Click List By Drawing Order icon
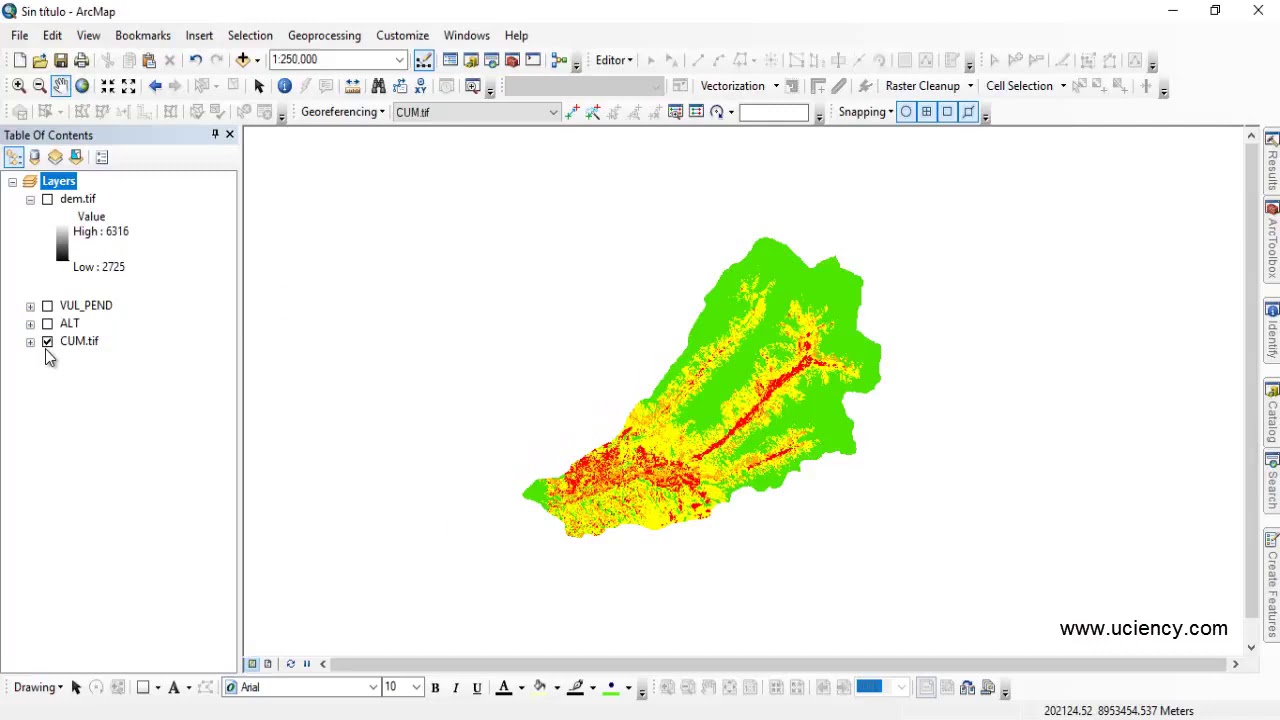Screen dimensions: 1280x720 click(13, 157)
